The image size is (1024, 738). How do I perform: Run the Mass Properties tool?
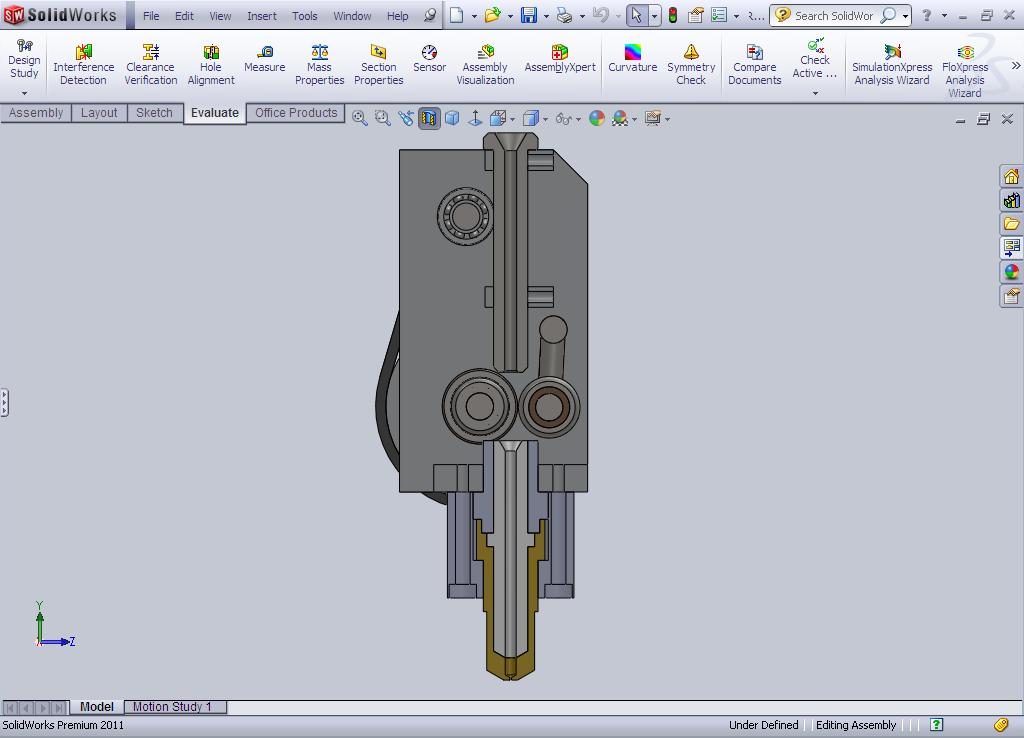pyautogui.click(x=319, y=60)
